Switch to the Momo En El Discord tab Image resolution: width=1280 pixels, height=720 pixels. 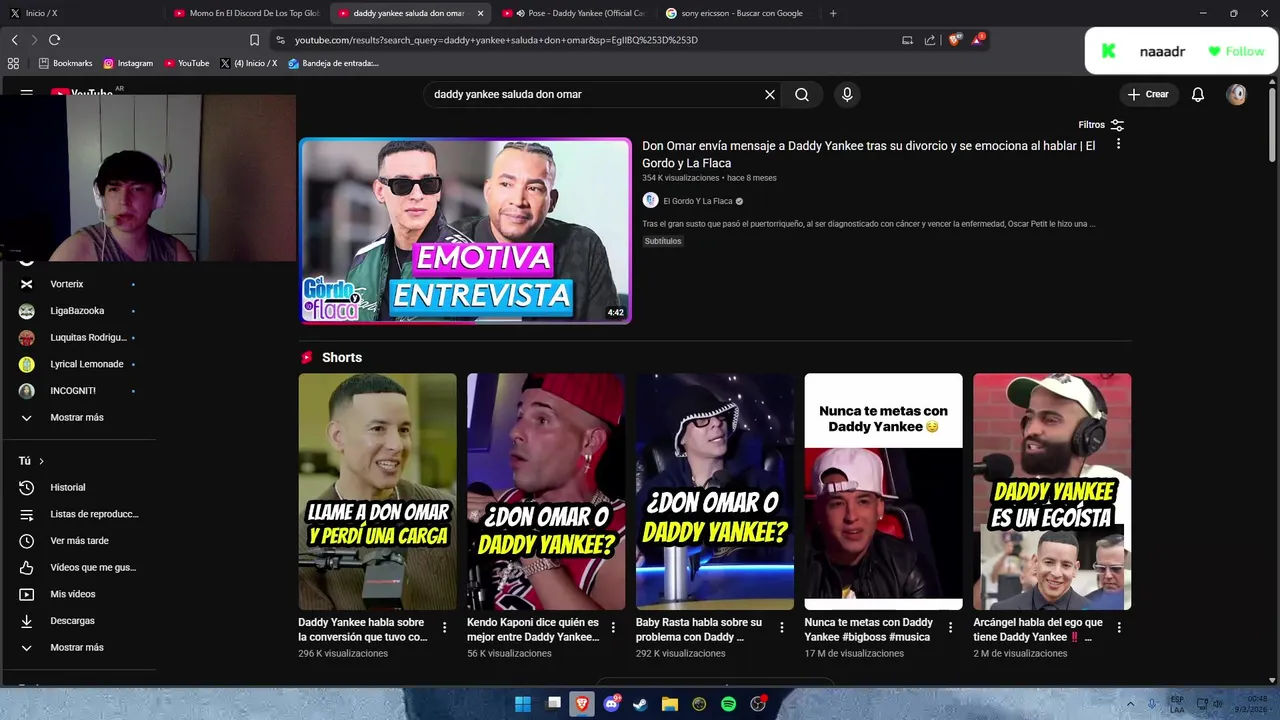point(246,13)
